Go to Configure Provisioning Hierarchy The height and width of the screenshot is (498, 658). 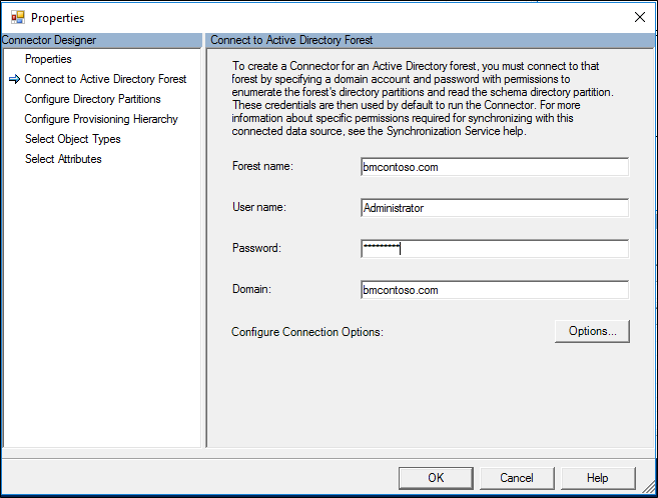coord(101,119)
